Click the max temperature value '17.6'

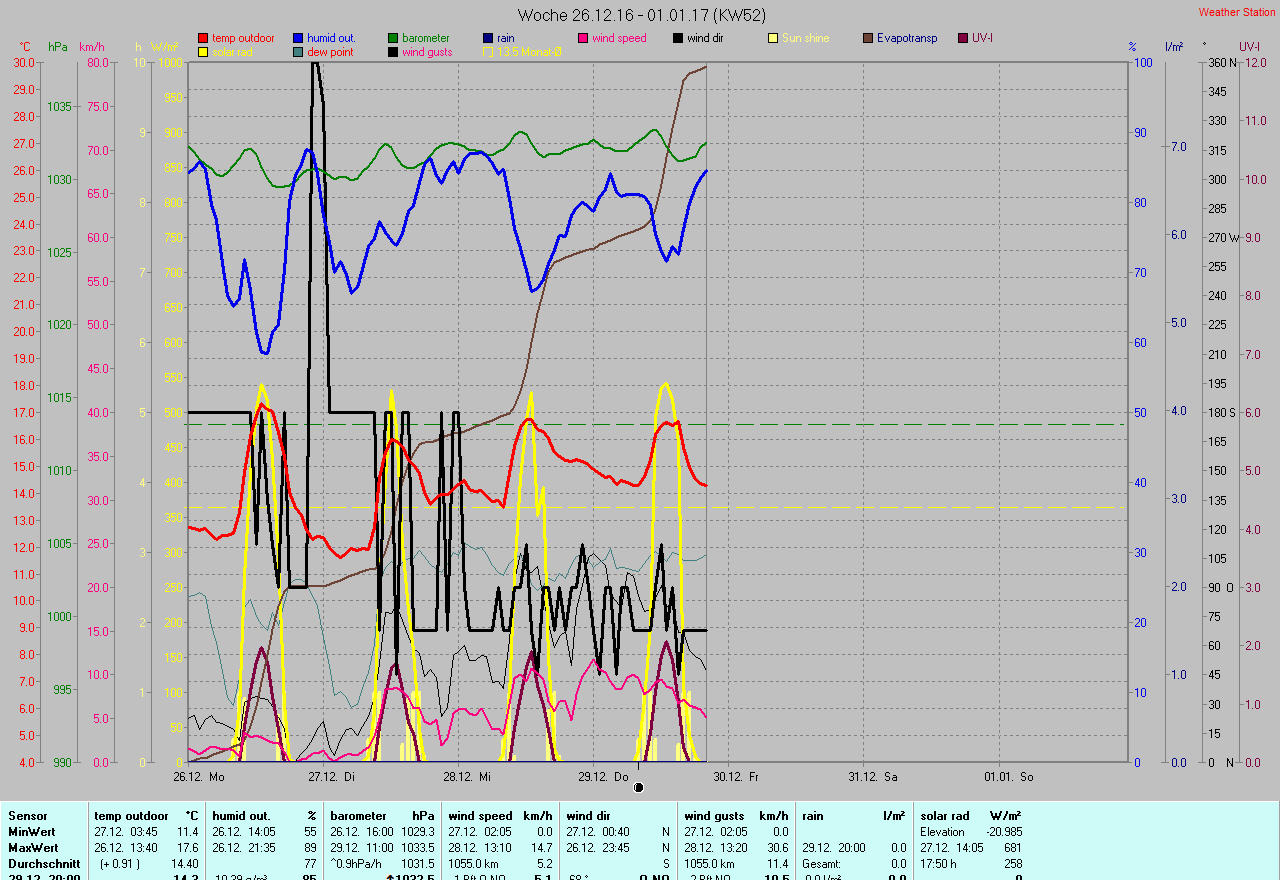(188, 848)
